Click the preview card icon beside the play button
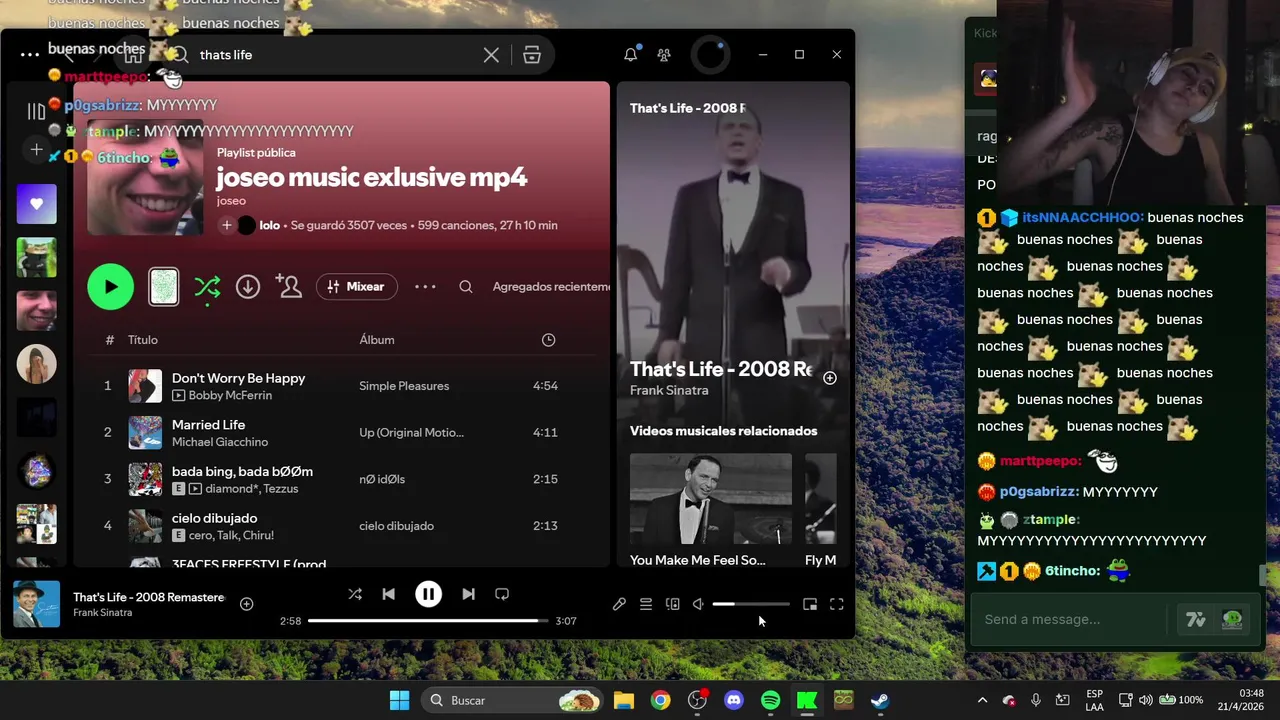Image resolution: width=1280 pixels, height=720 pixels. [x=164, y=287]
